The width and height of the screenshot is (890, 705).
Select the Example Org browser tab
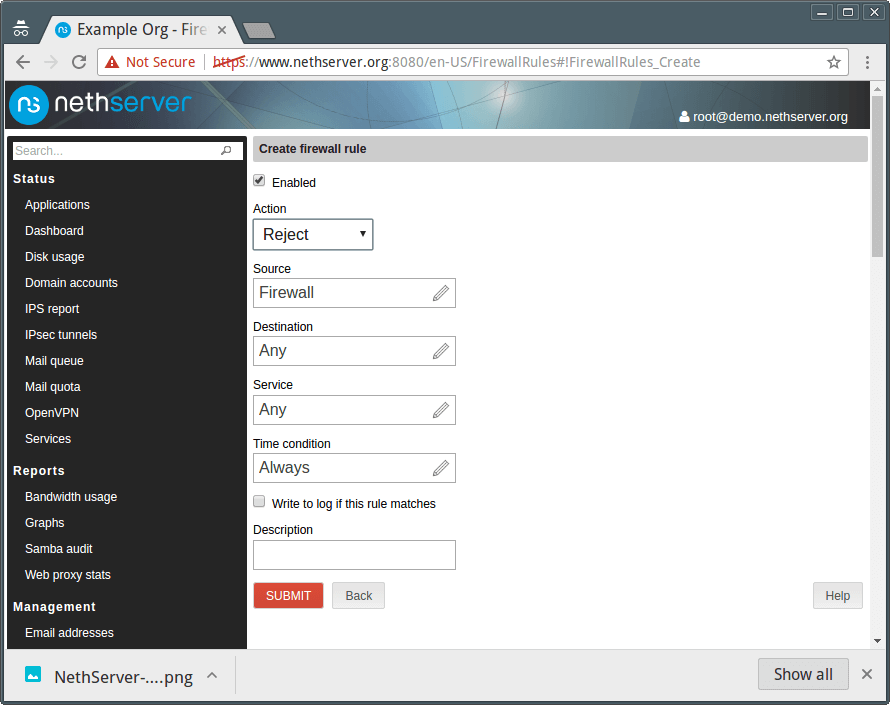point(142,30)
